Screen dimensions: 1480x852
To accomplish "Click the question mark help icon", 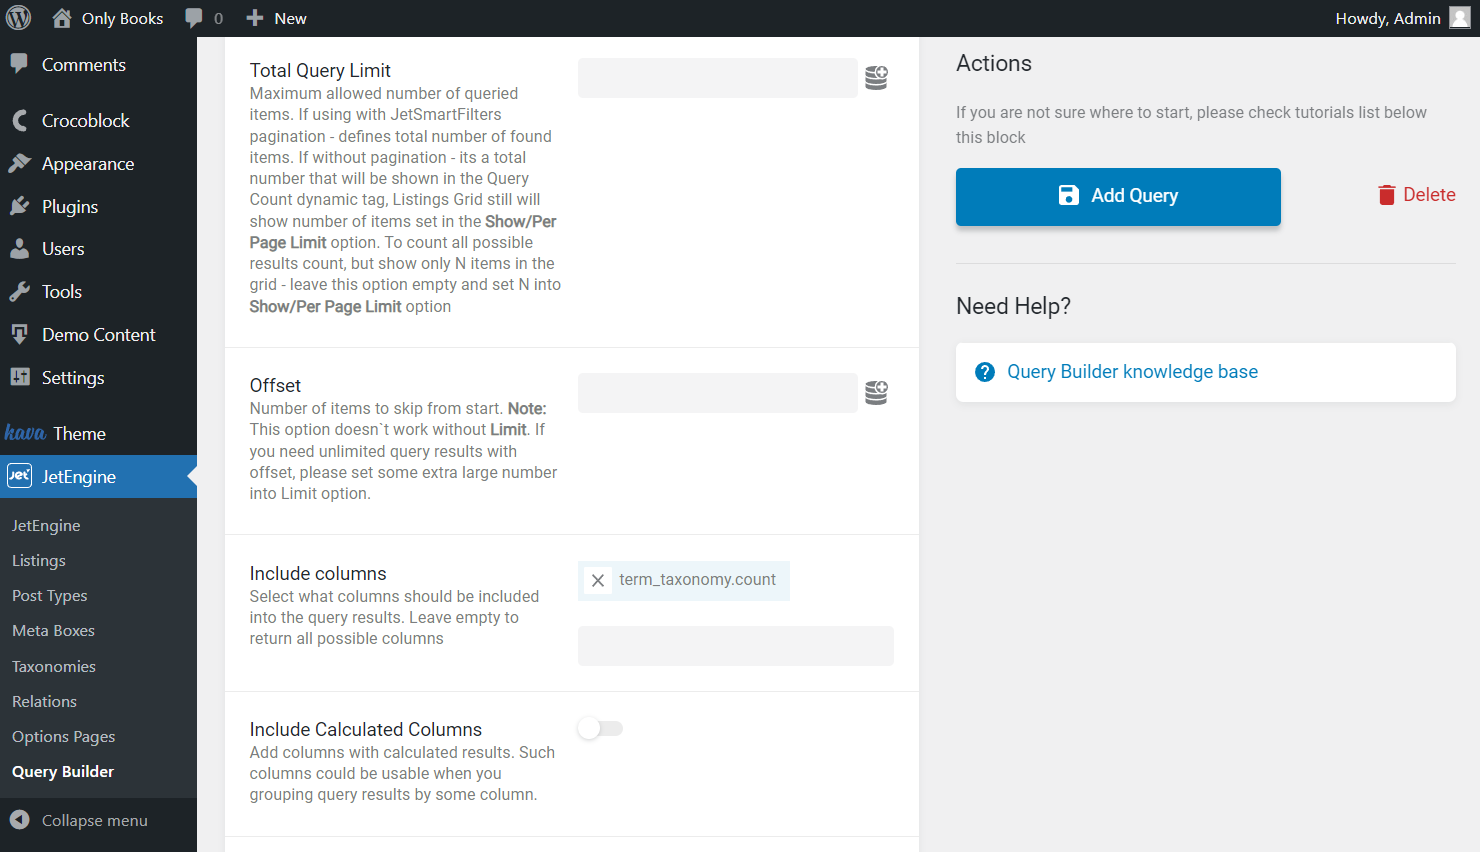I will [985, 372].
